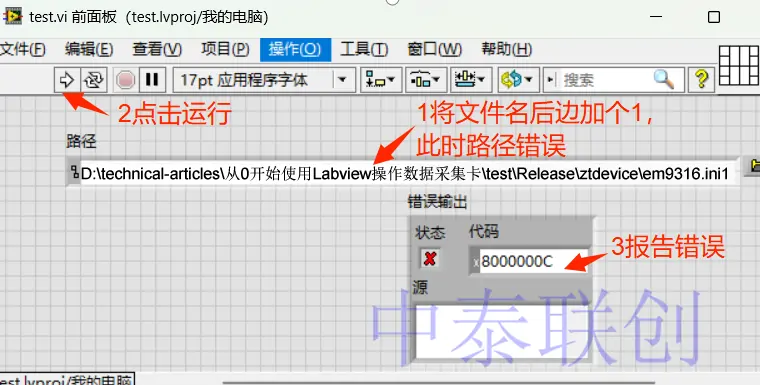Open the 帮助(H) menu
This screenshot has width=760, height=385.
[x=507, y=49]
